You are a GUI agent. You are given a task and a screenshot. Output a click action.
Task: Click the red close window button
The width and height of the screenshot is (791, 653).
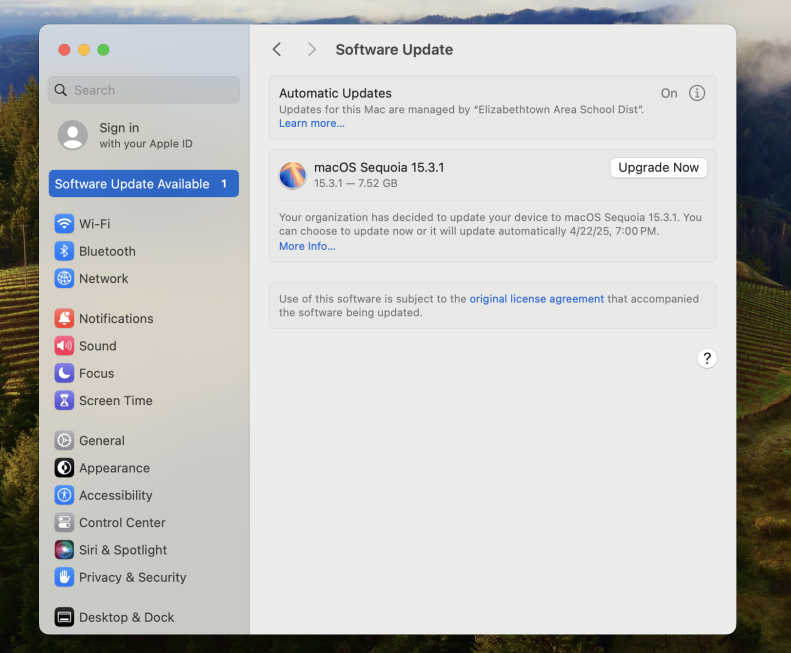[x=64, y=50]
